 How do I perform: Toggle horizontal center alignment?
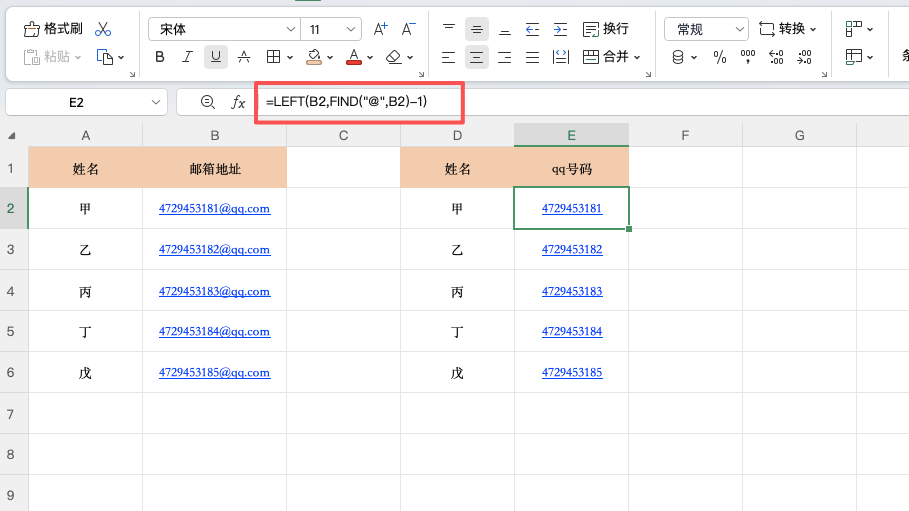click(477, 57)
